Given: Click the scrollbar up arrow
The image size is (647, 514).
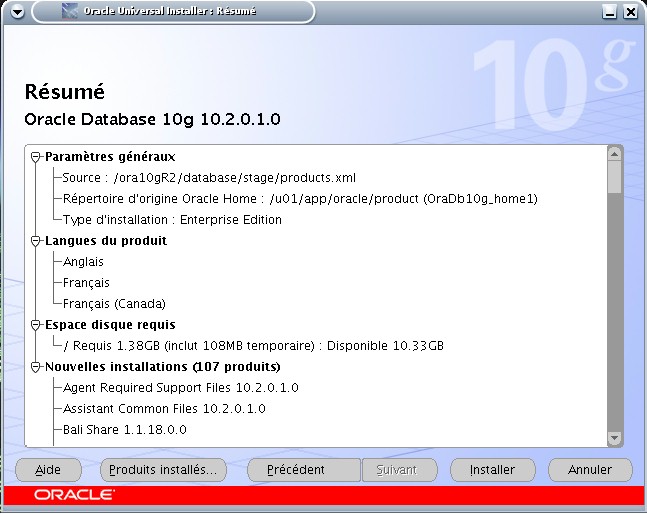Looking at the screenshot, I should coord(614,154).
